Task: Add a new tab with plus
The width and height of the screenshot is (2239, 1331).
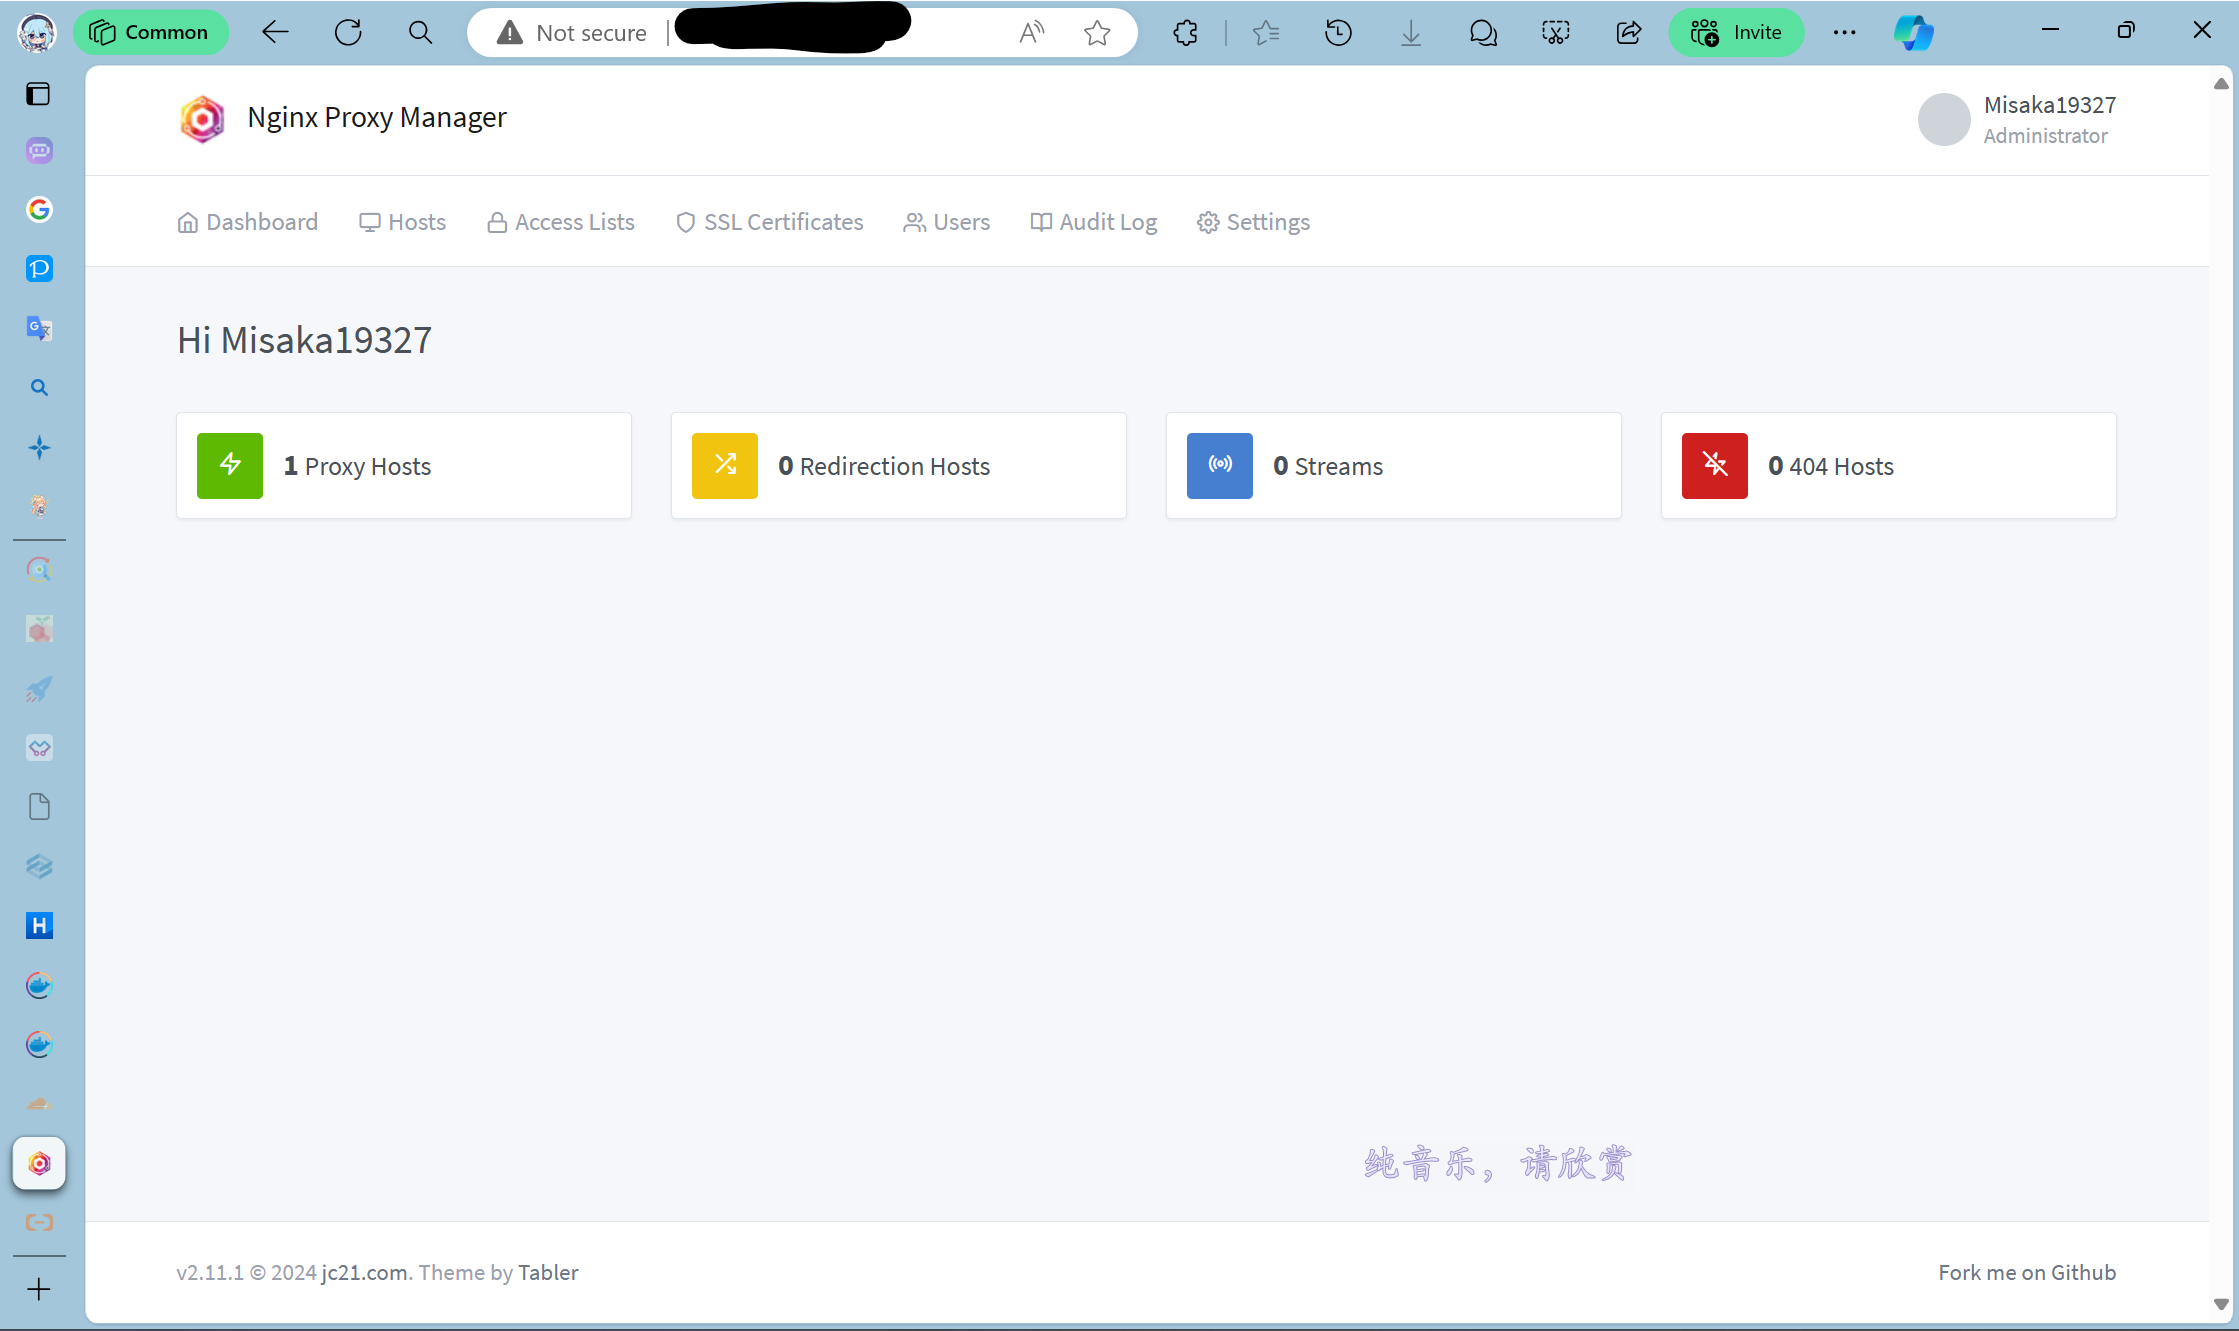Action: 38,1290
